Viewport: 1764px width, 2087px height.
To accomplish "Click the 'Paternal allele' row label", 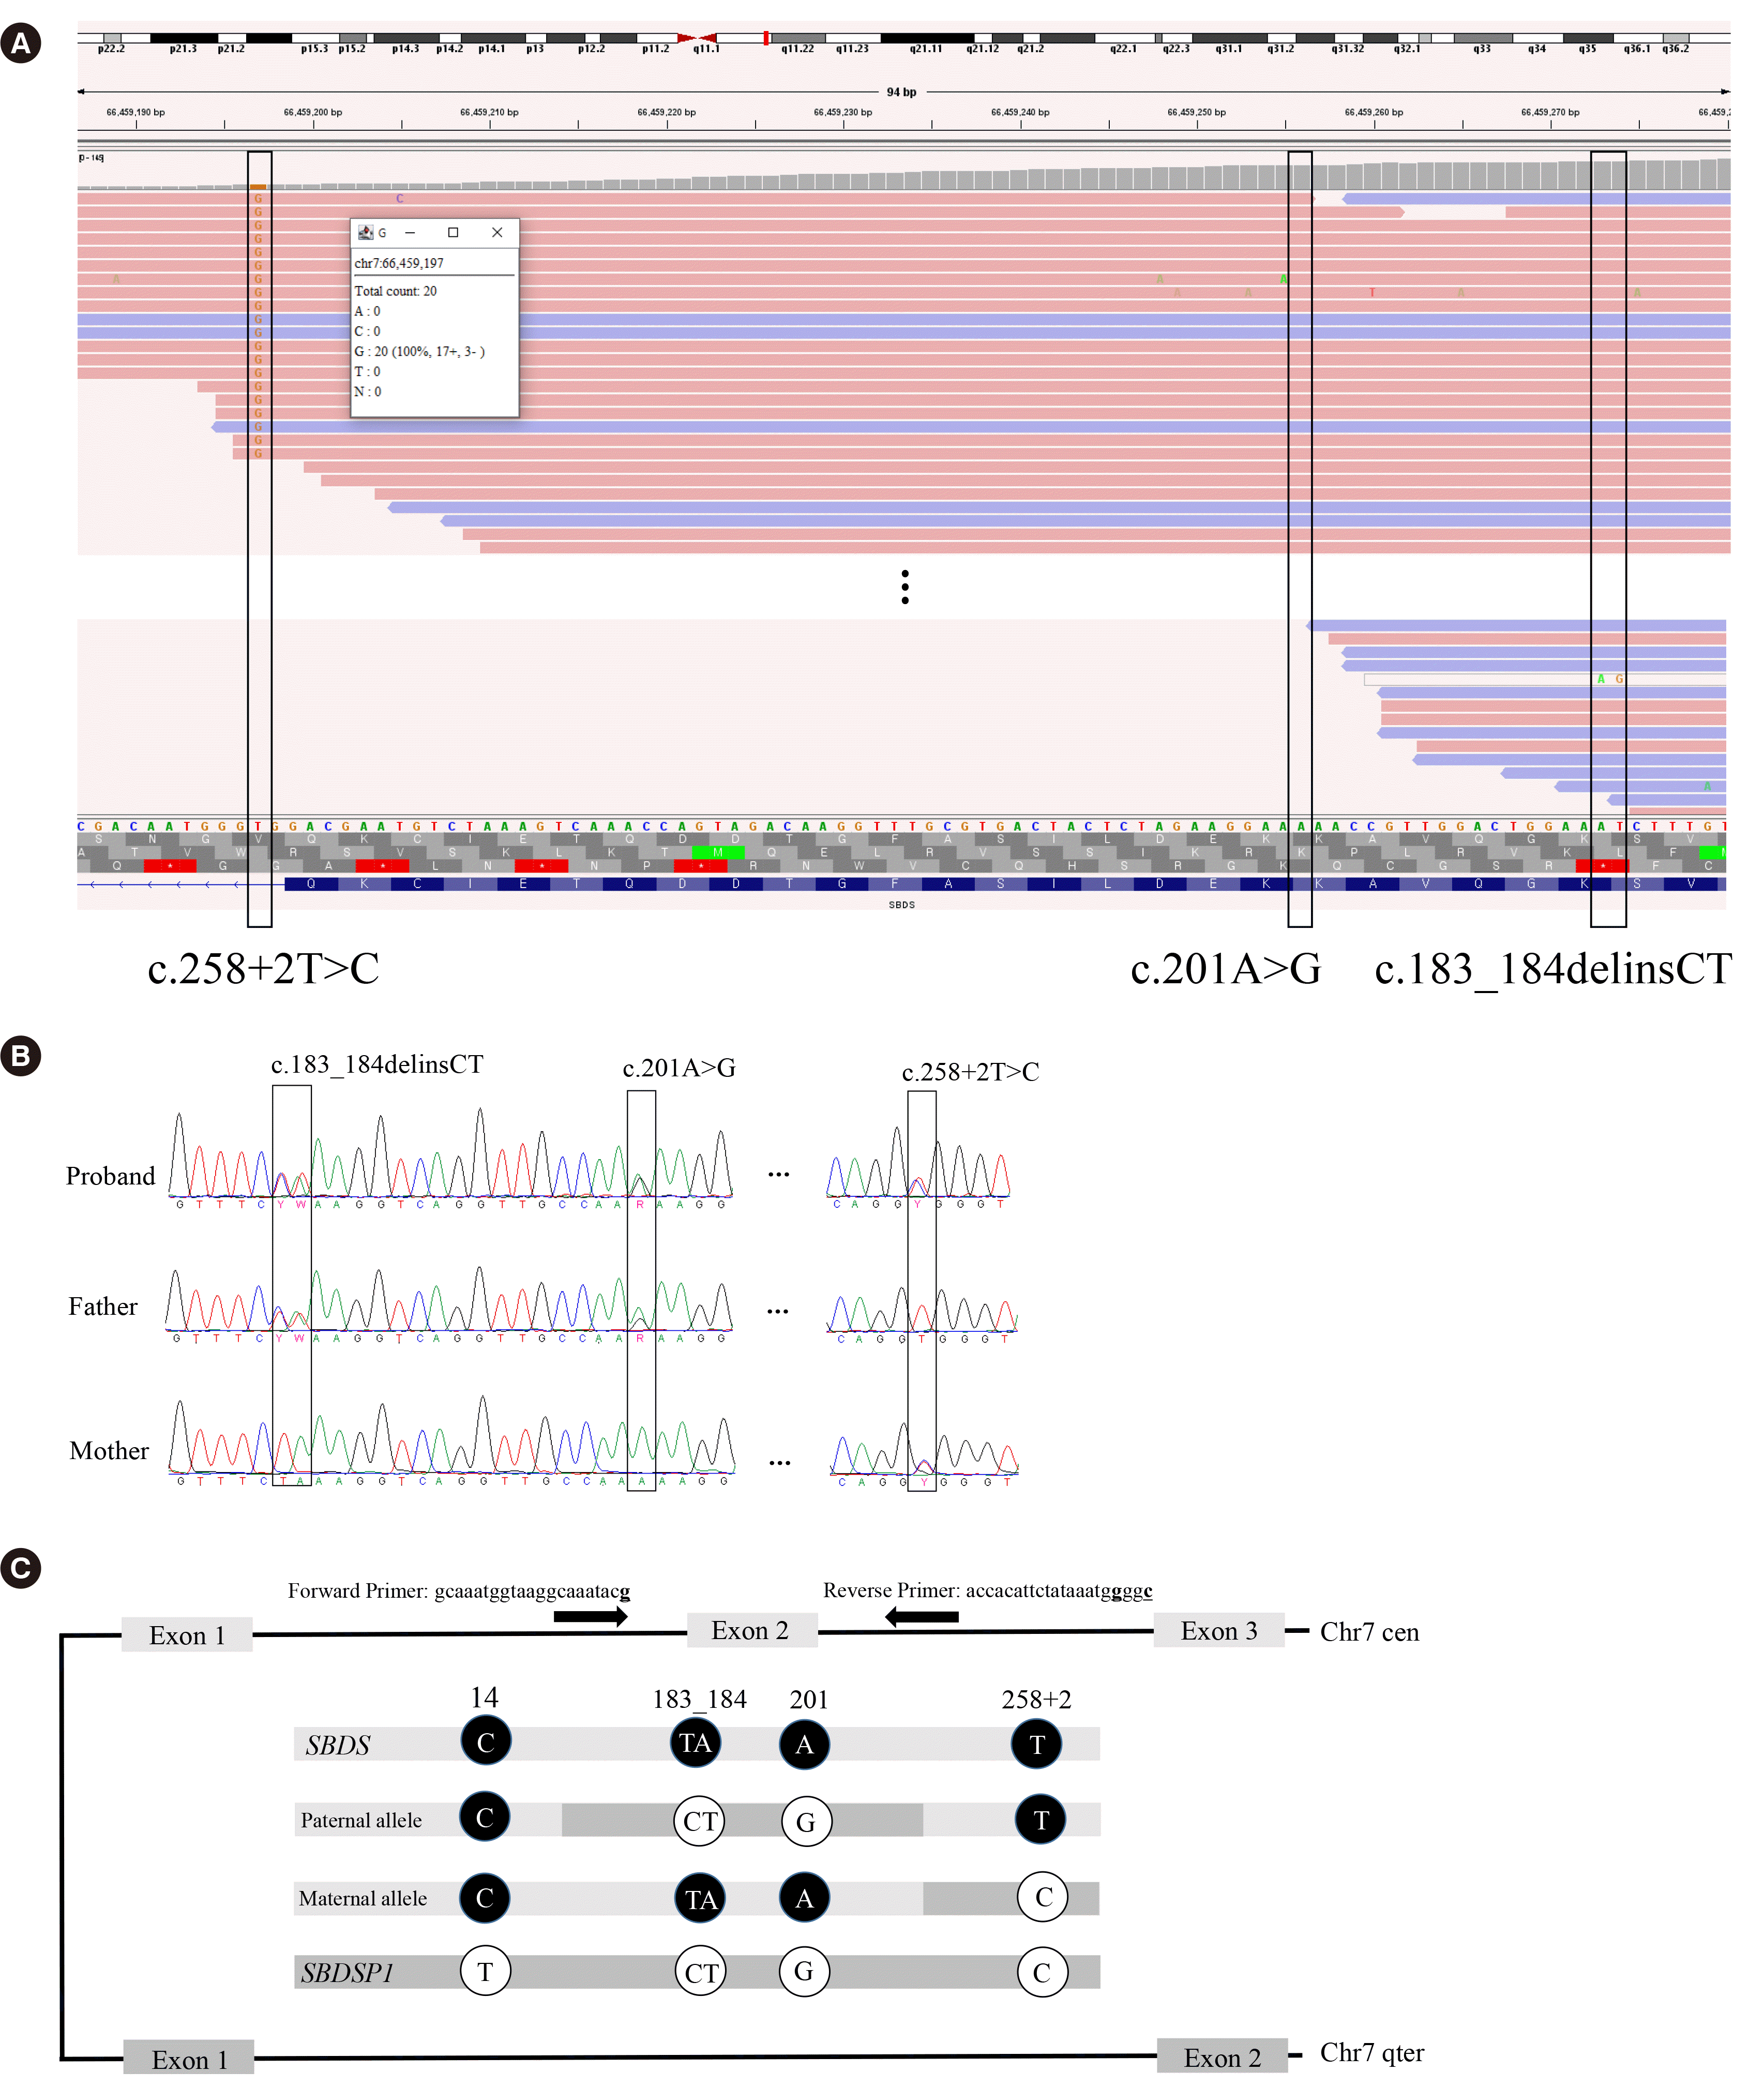I will [x=361, y=1820].
